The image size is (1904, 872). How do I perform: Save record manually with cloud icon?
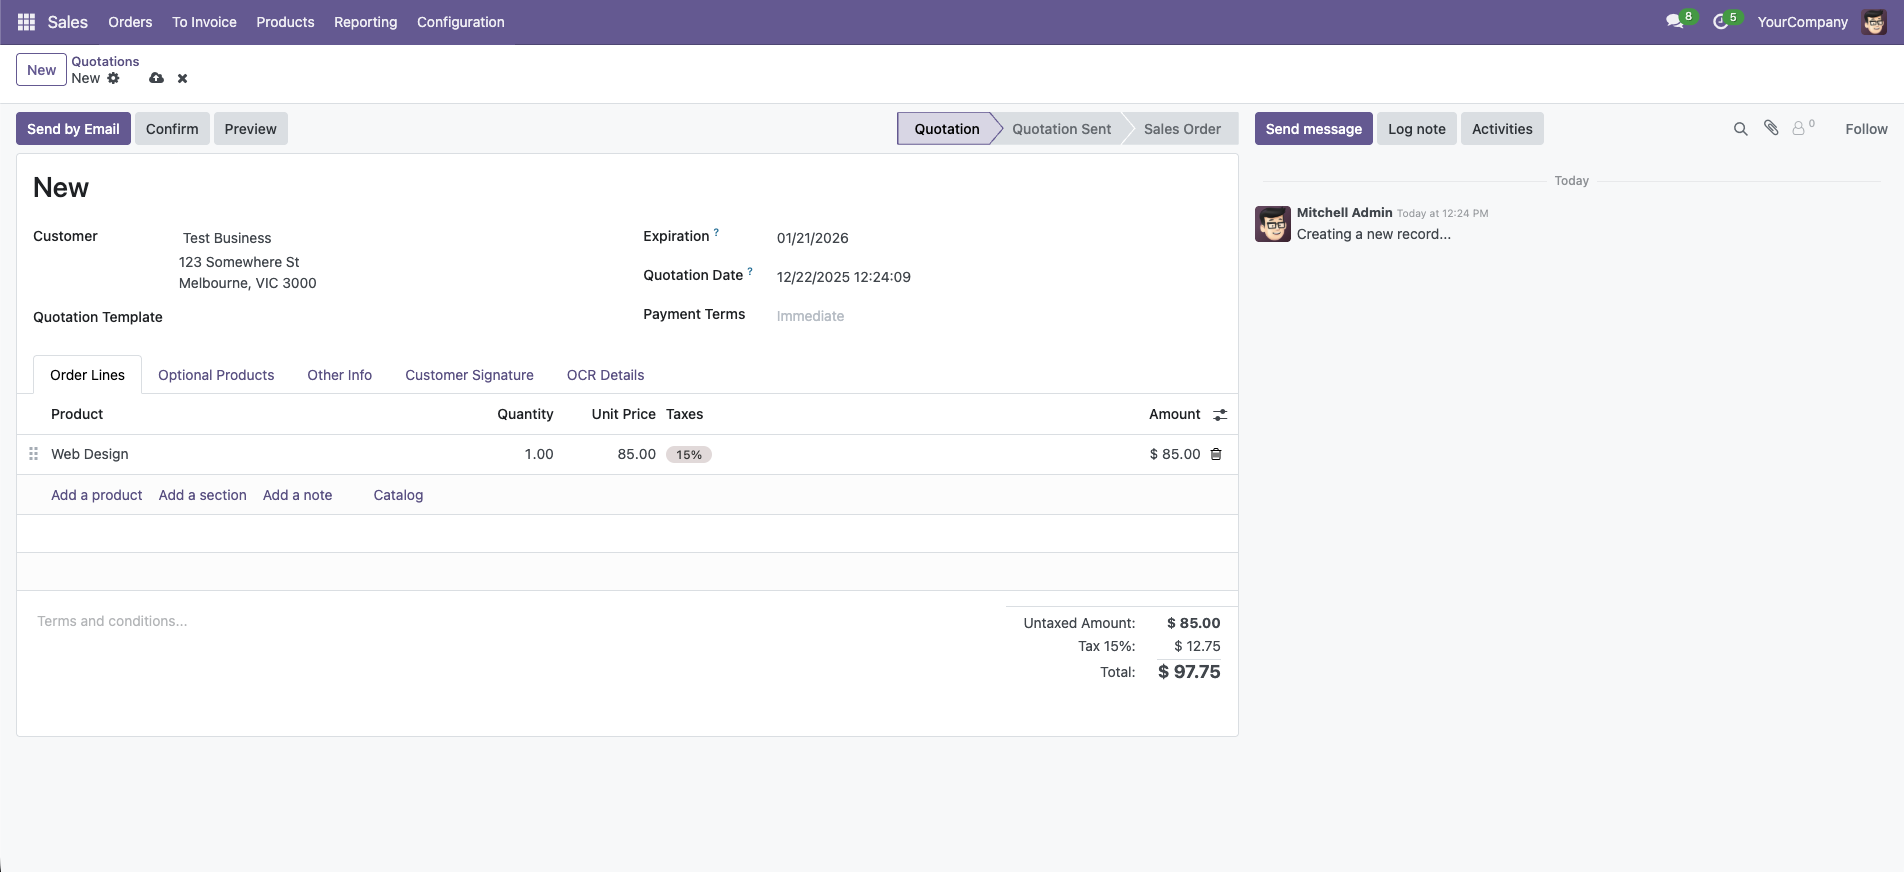pos(157,78)
